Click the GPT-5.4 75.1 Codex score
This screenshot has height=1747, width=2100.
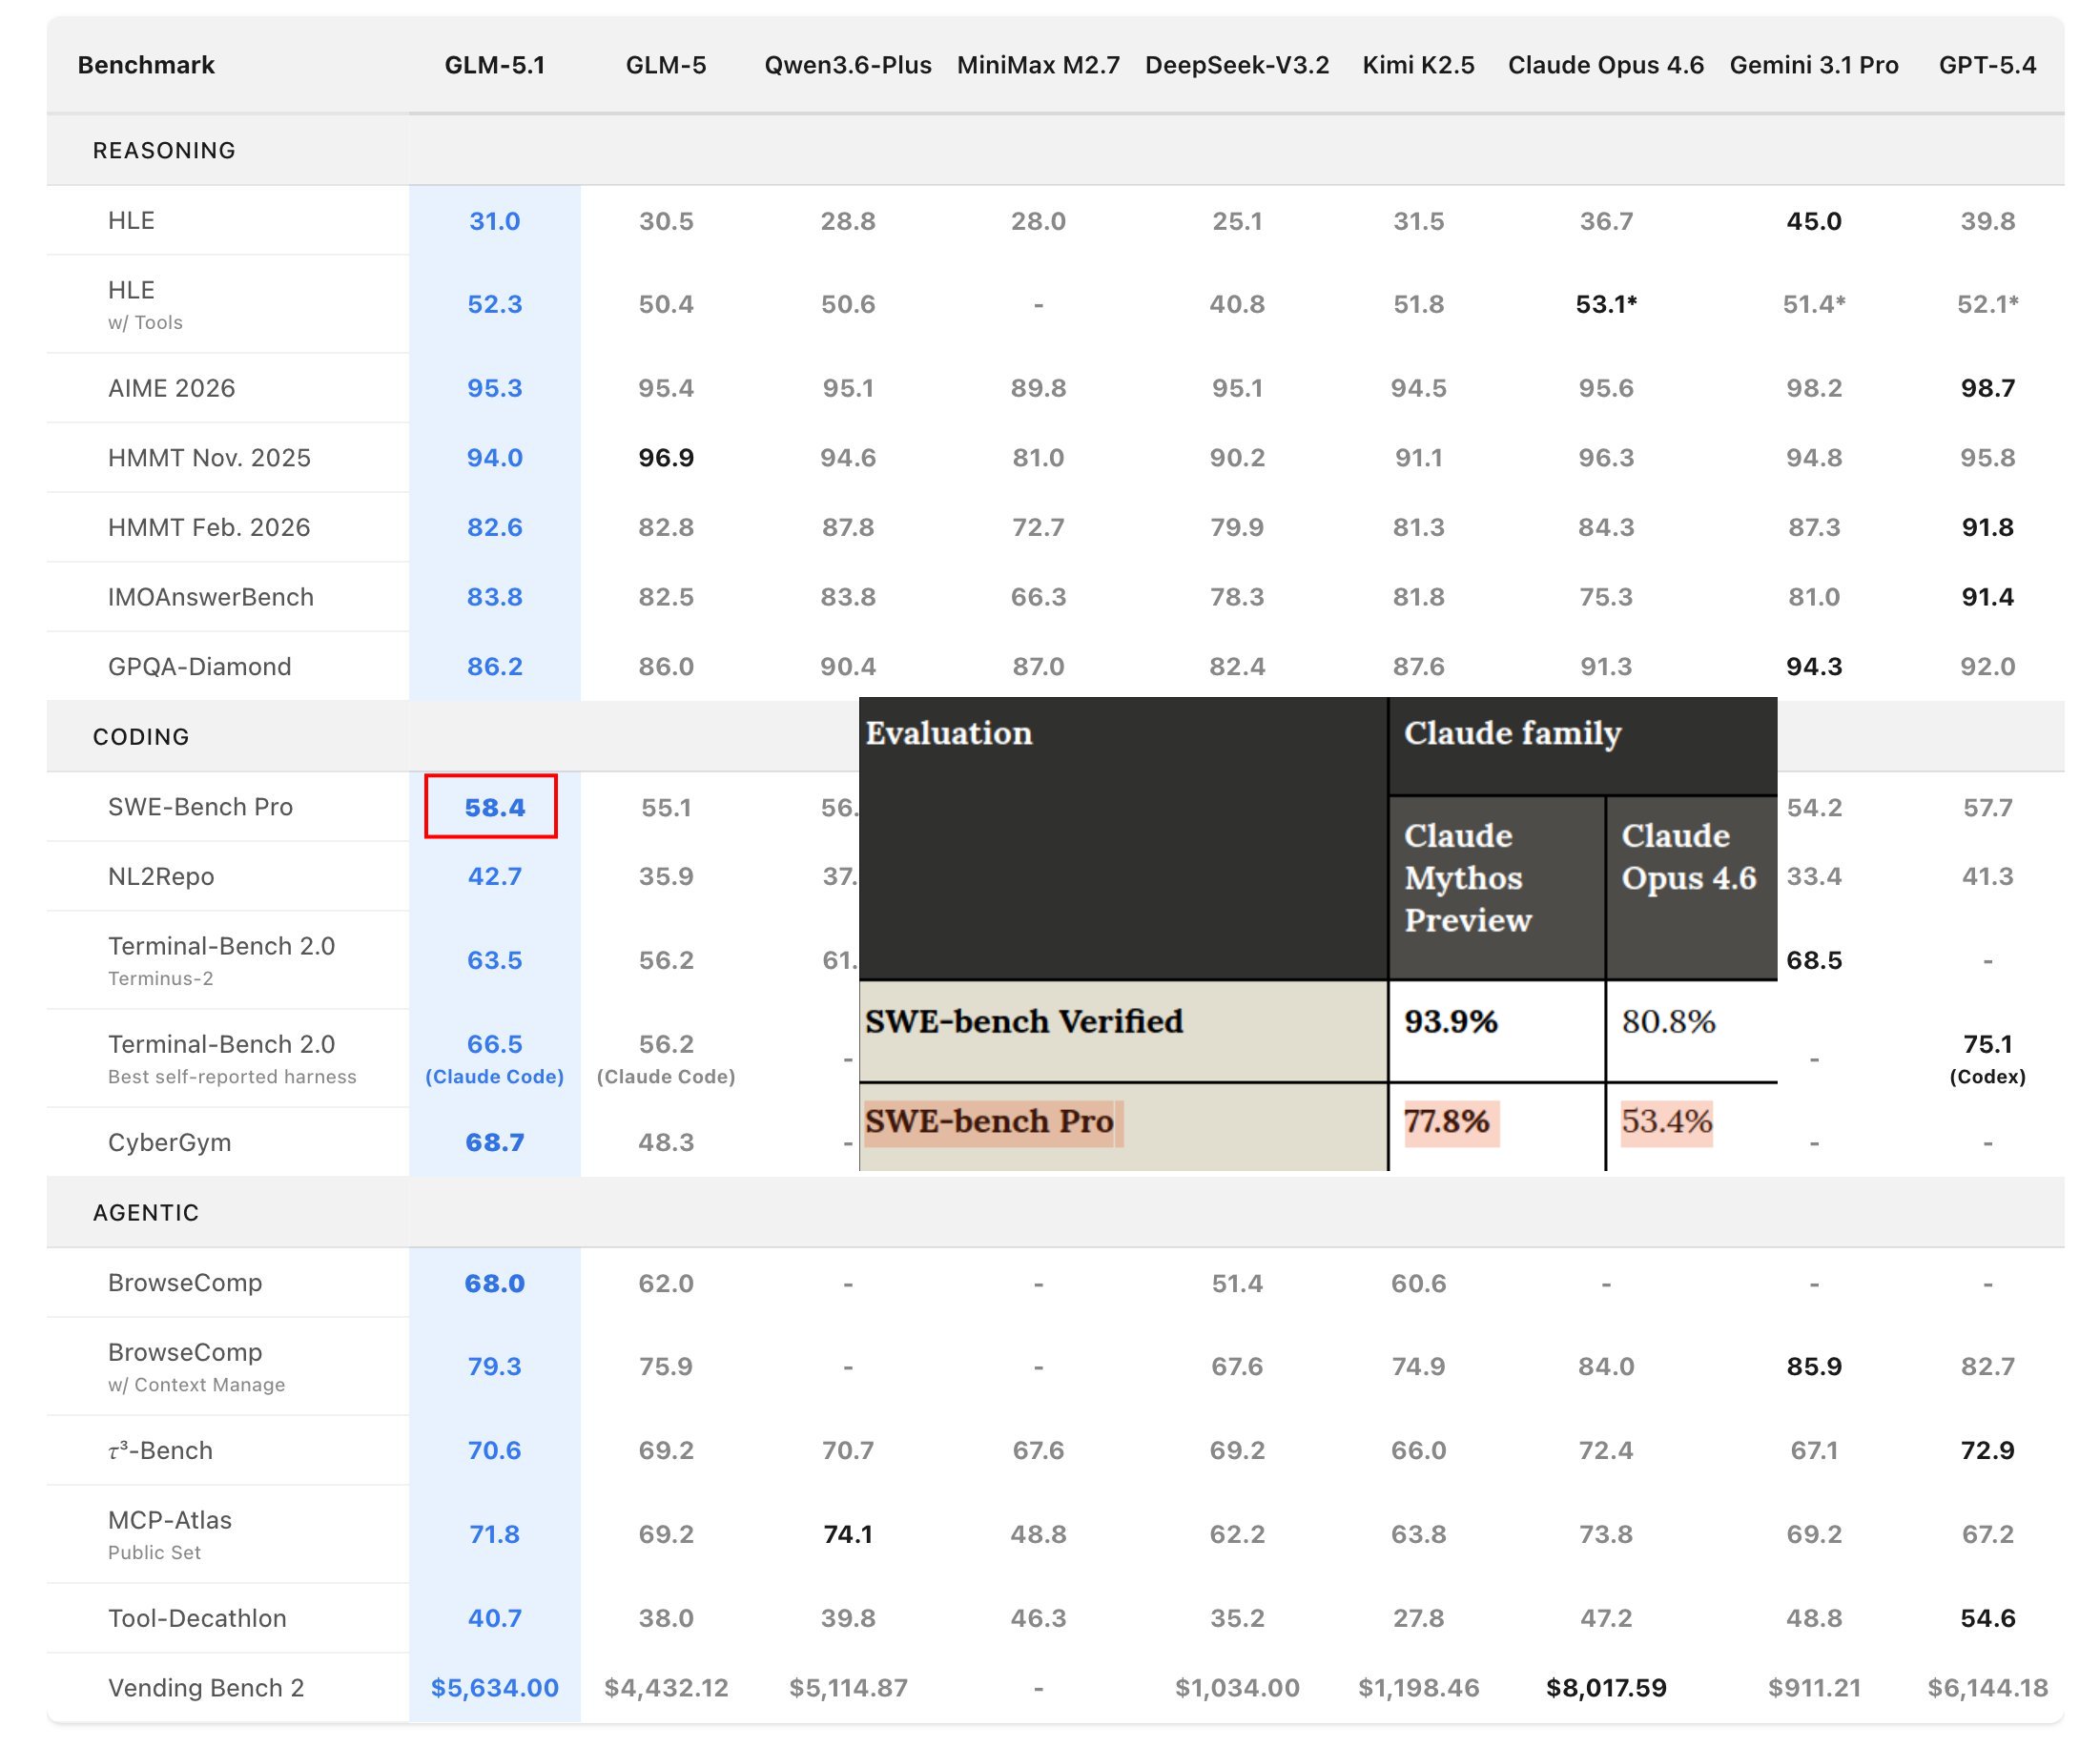click(1987, 1045)
